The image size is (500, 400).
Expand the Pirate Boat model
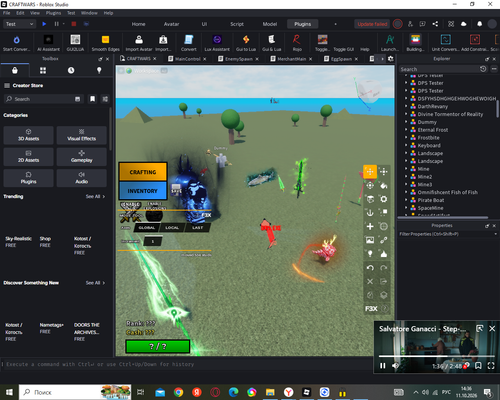pyautogui.click(x=406, y=200)
